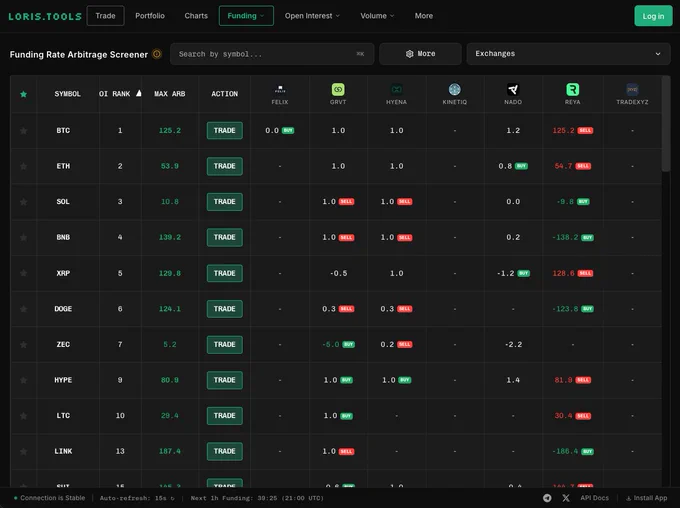Expand the Volume menu
This screenshot has width=680, height=508.
(377, 16)
